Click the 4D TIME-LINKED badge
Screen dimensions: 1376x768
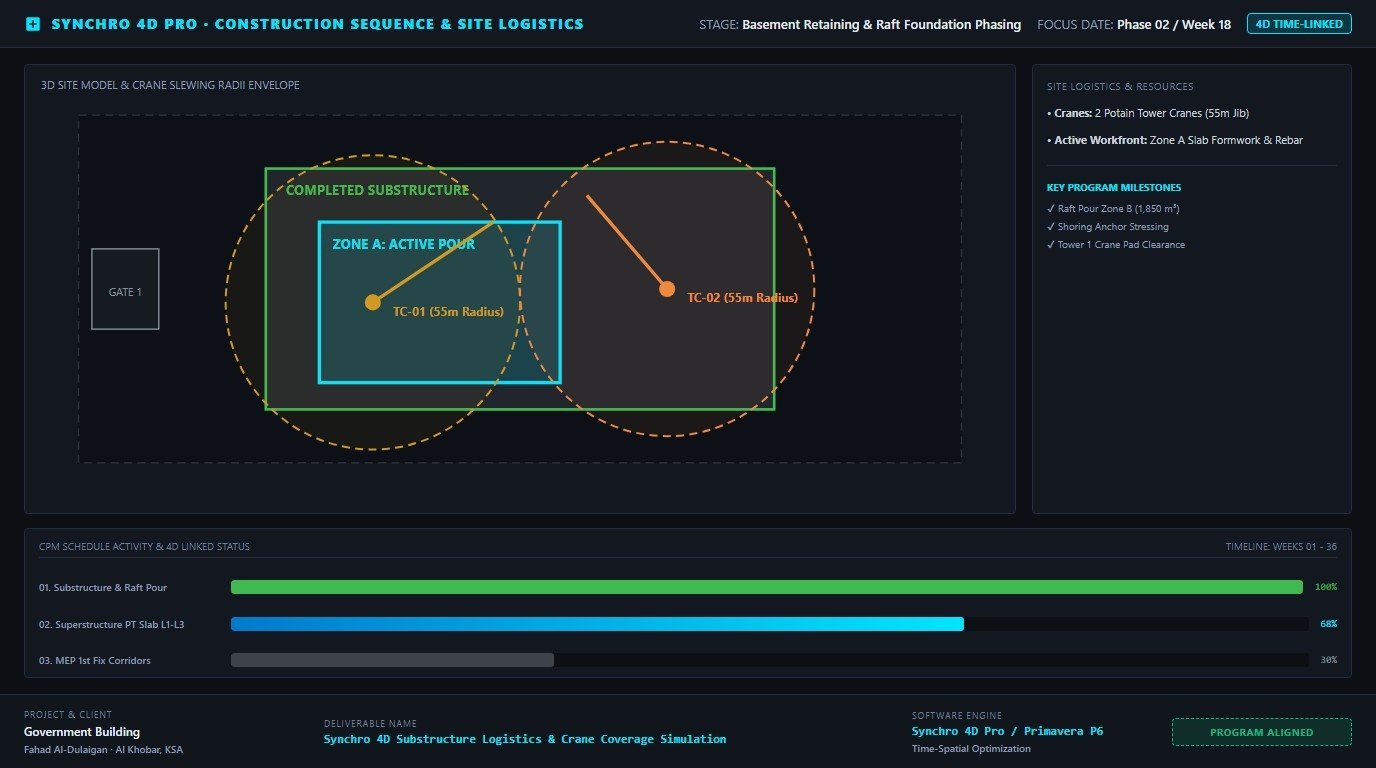[1299, 24]
